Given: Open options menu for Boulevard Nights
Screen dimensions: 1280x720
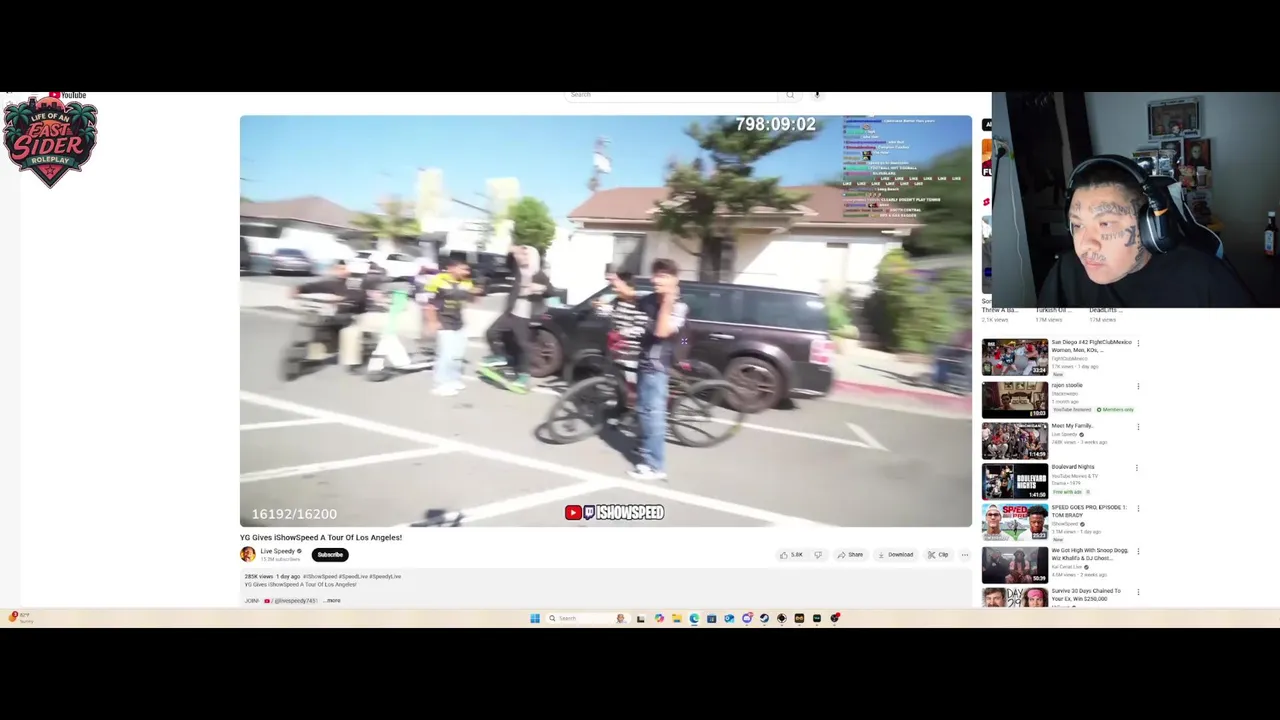Looking at the screenshot, I should [x=1137, y=468].
